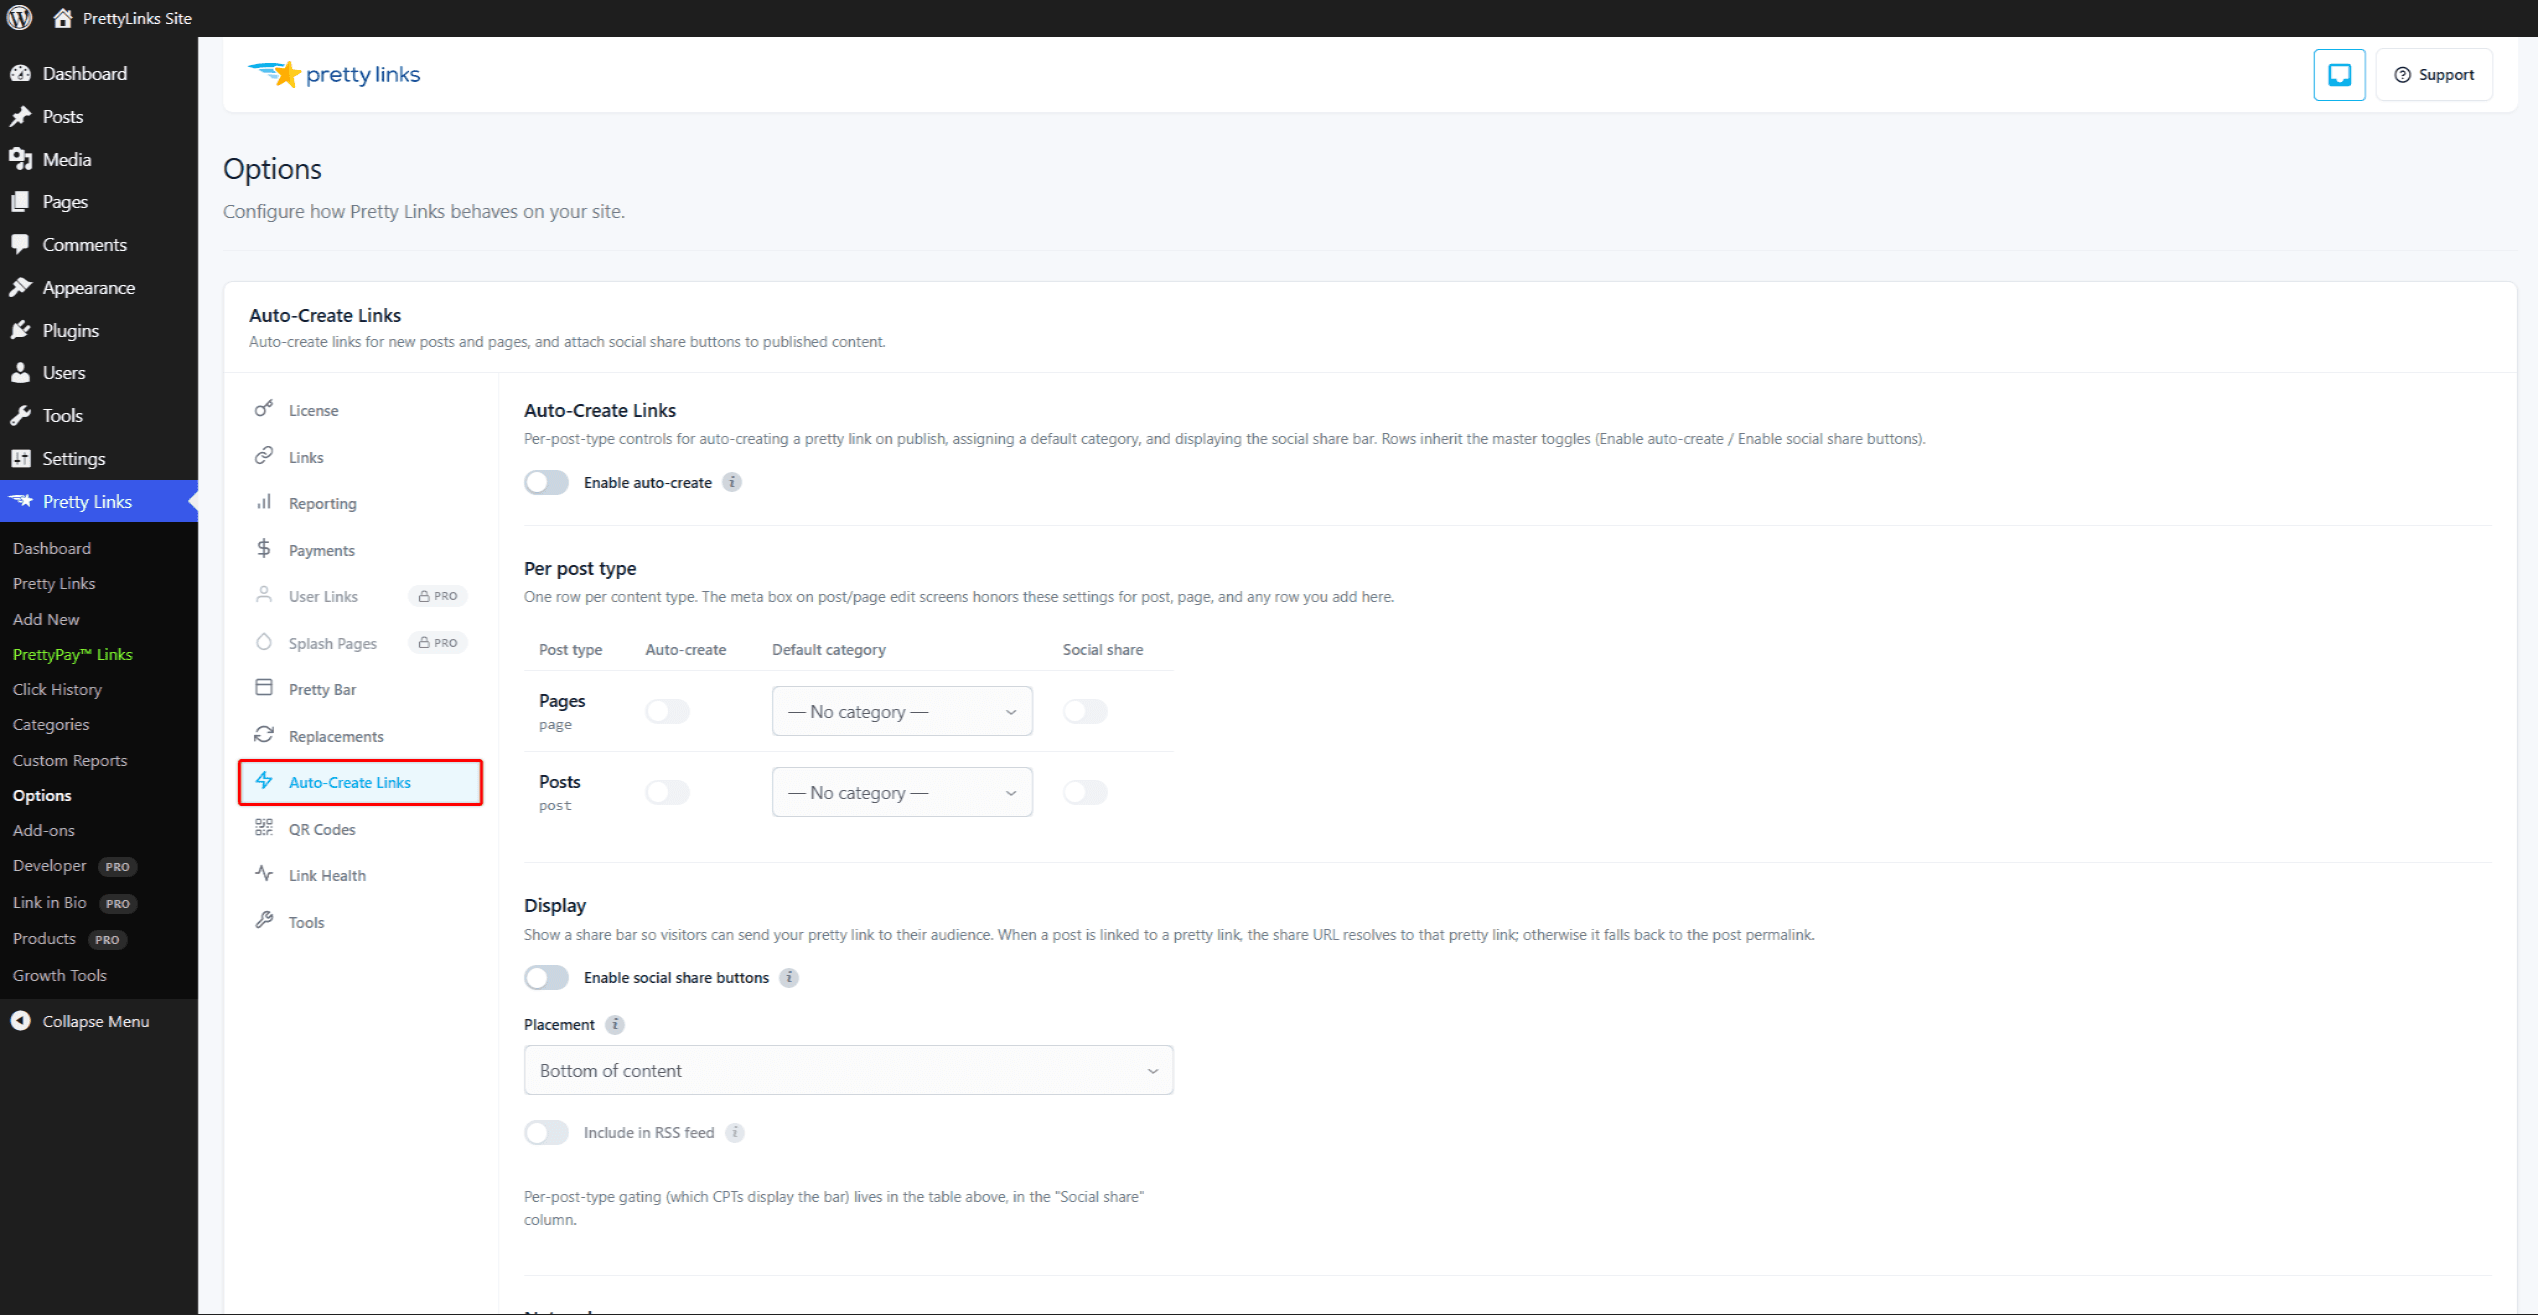The width and height of the screenshot is (2538, 1315).
Task: Open Default category dropdown for Pages
Action: coord(902,711)
